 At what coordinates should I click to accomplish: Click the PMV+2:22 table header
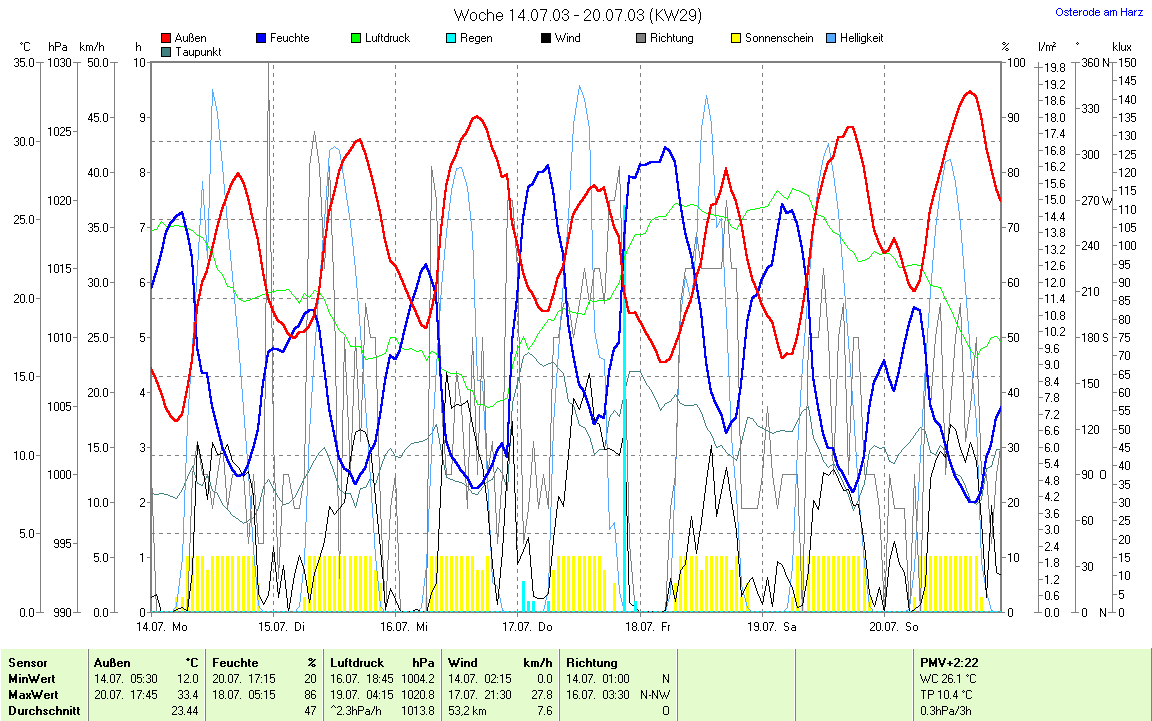tap(951, 663)
